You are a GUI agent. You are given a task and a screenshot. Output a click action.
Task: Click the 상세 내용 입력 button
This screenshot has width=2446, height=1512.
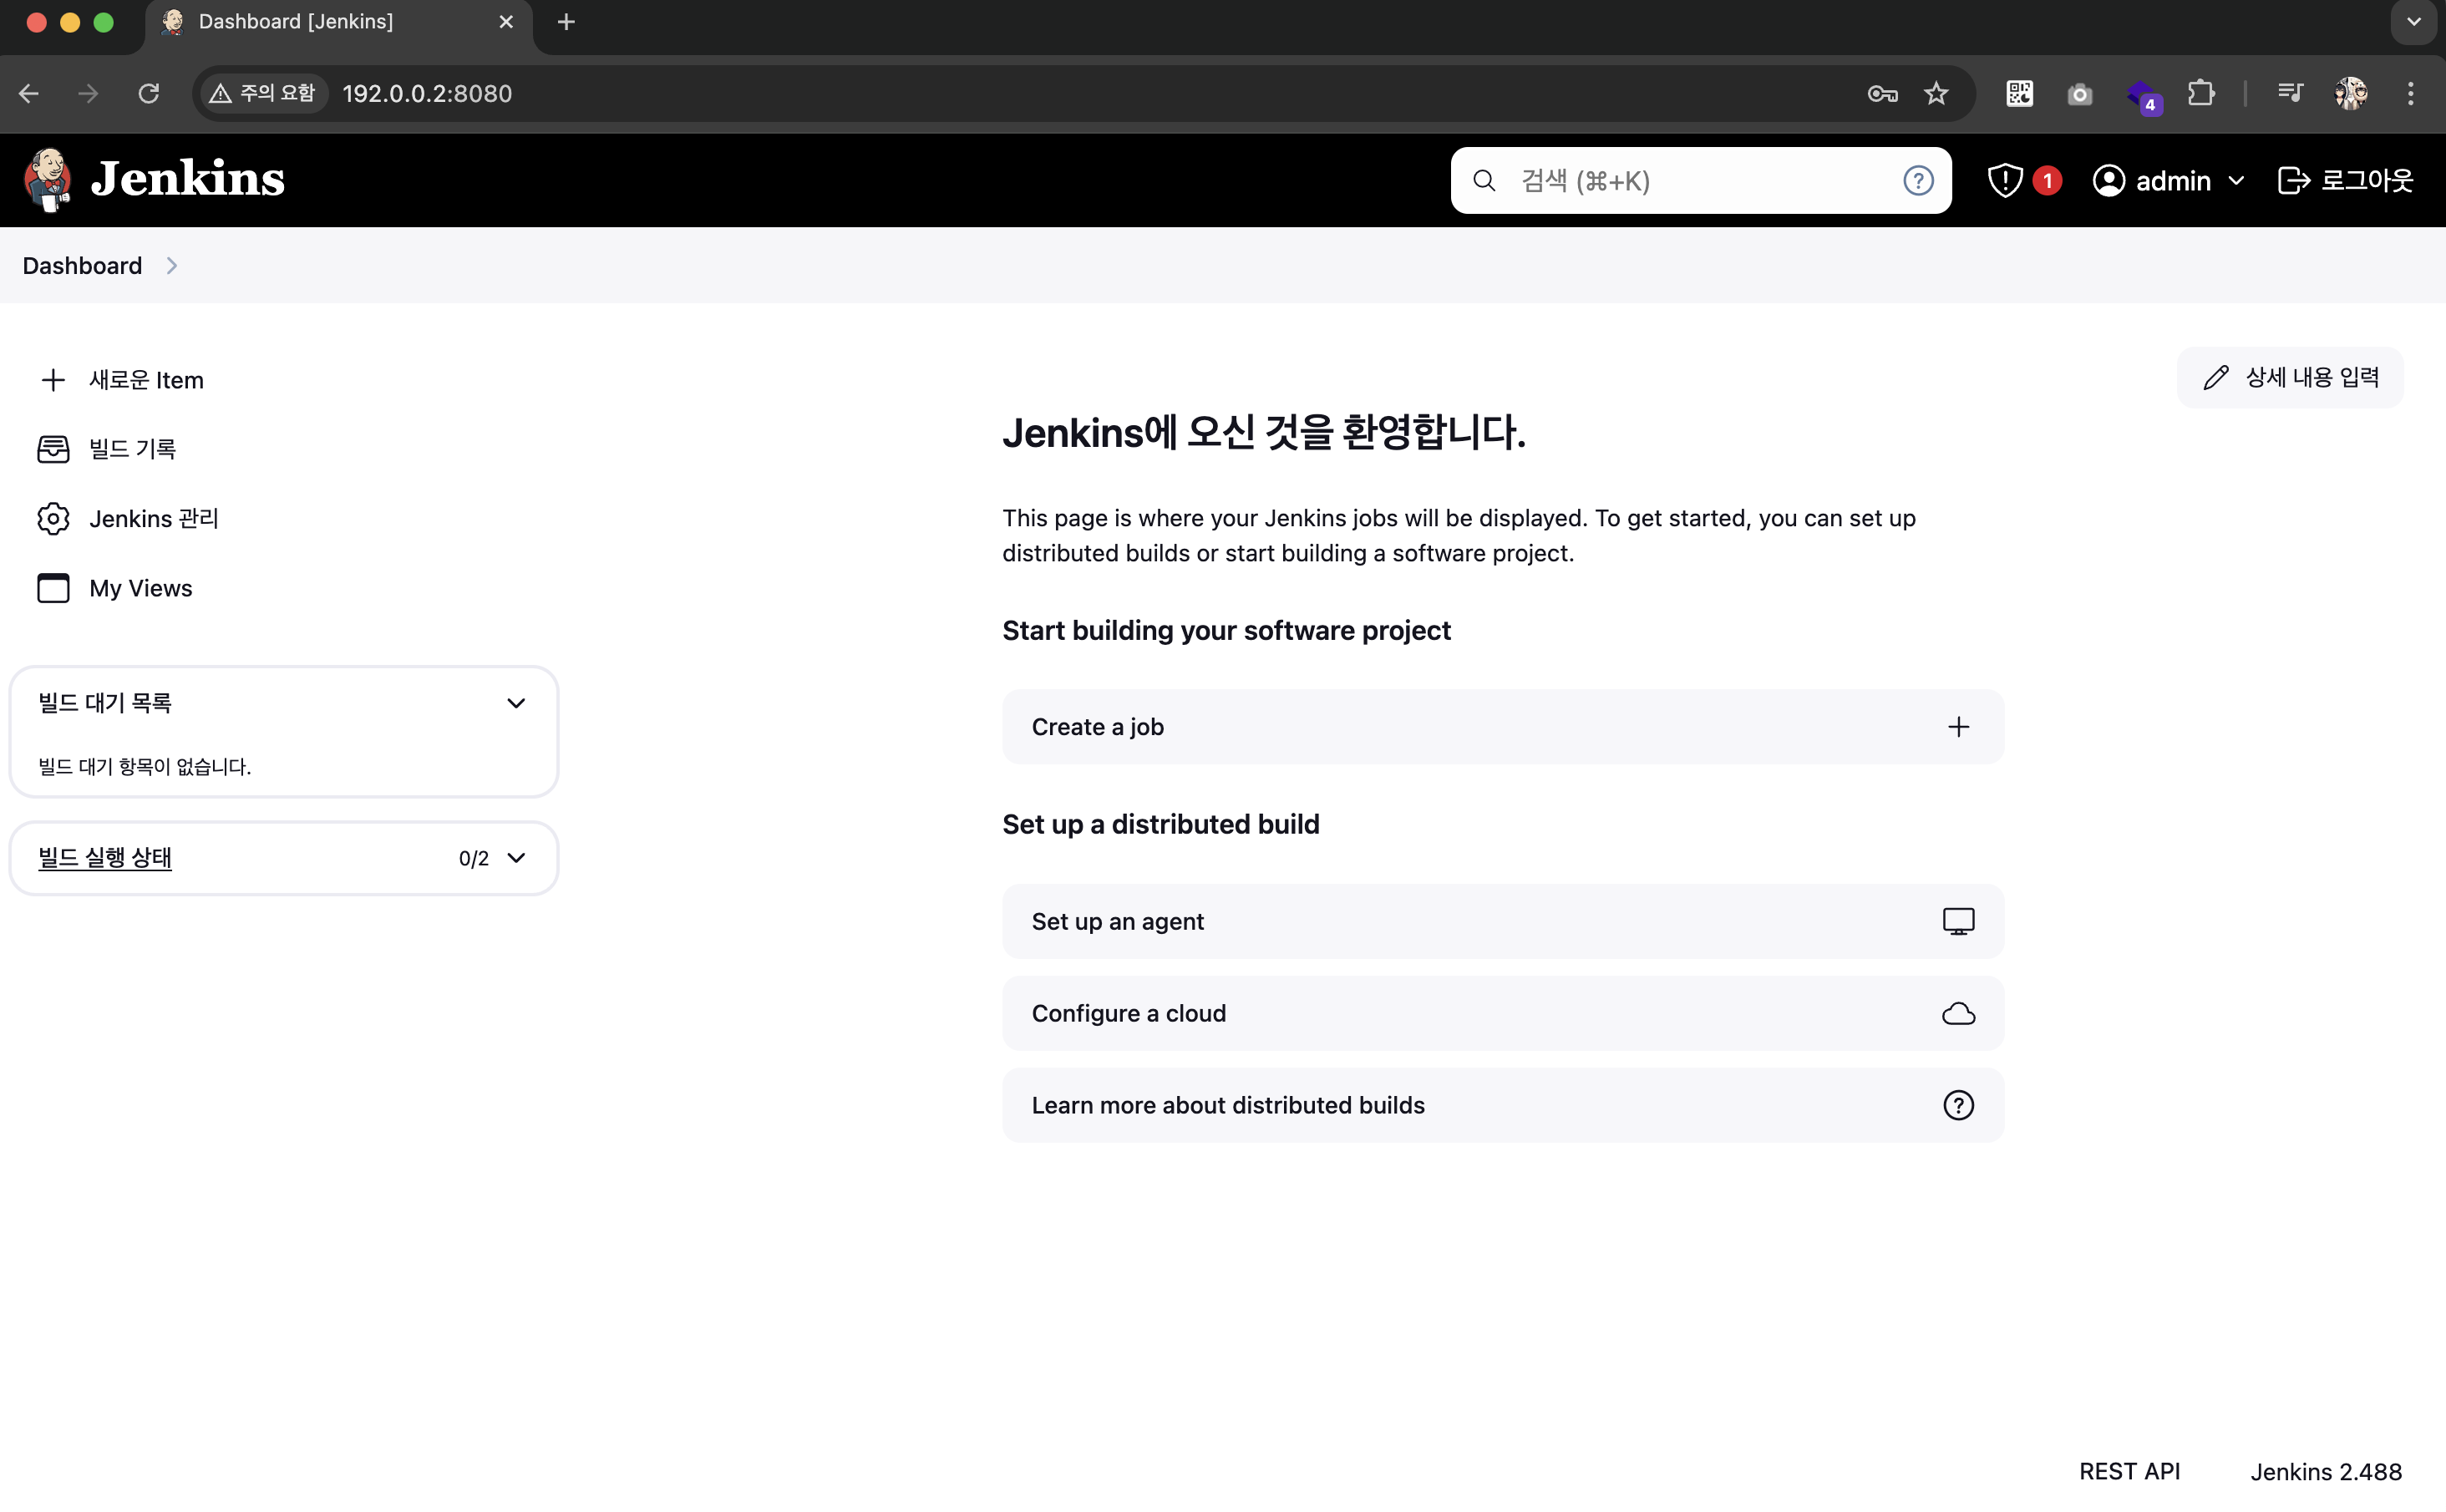pos(2290,377)
